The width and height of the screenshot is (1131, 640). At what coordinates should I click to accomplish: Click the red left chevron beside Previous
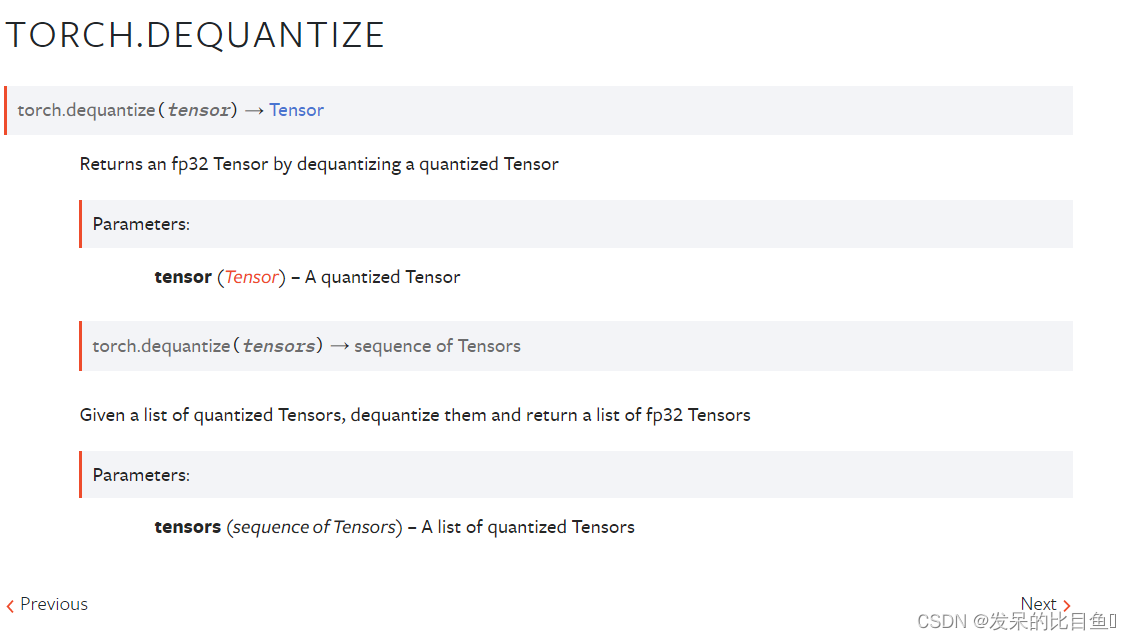[x=10, y=606]
